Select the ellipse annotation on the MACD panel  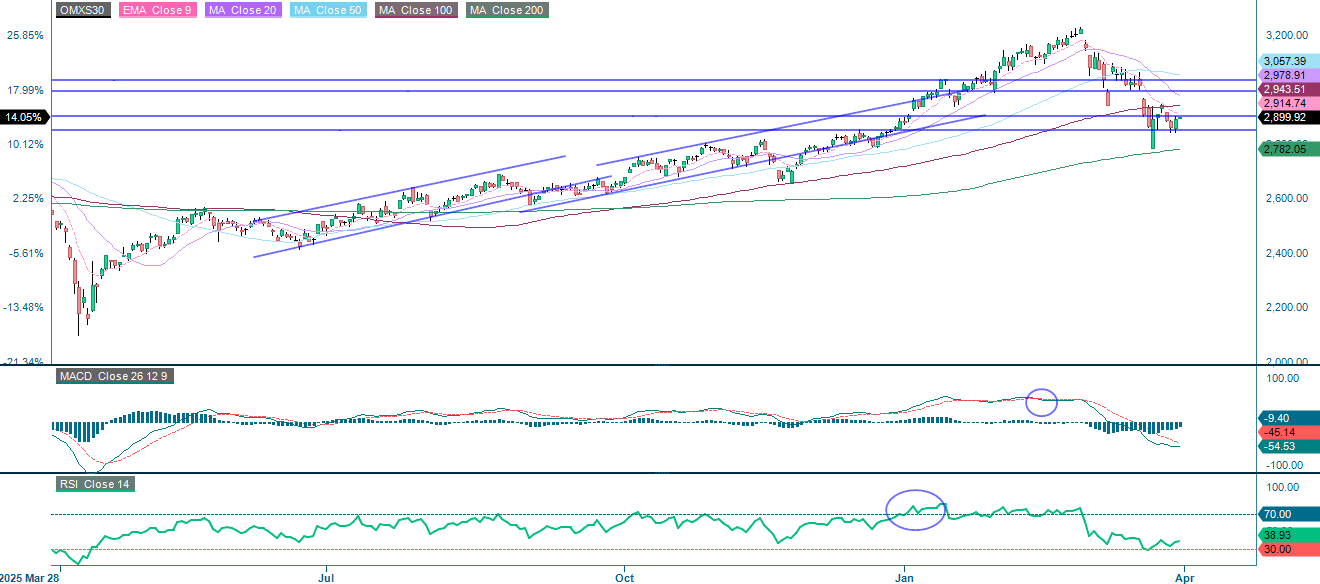(x=1042, y=402)
